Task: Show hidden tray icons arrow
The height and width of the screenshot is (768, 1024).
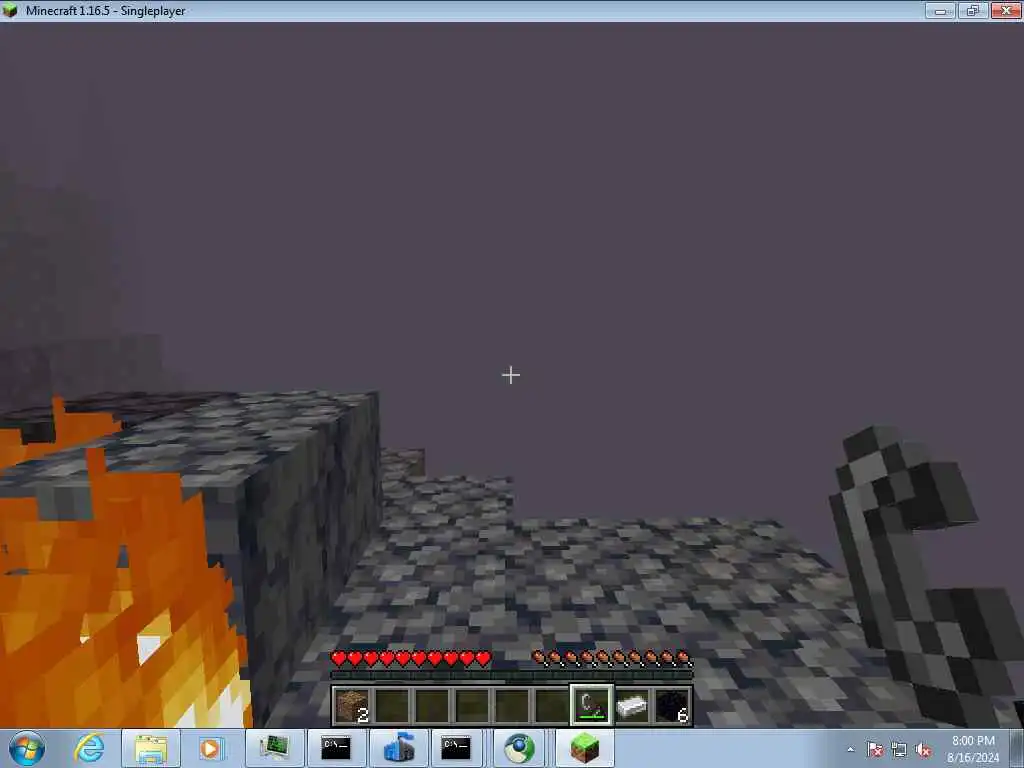Action: click(850, 750)
